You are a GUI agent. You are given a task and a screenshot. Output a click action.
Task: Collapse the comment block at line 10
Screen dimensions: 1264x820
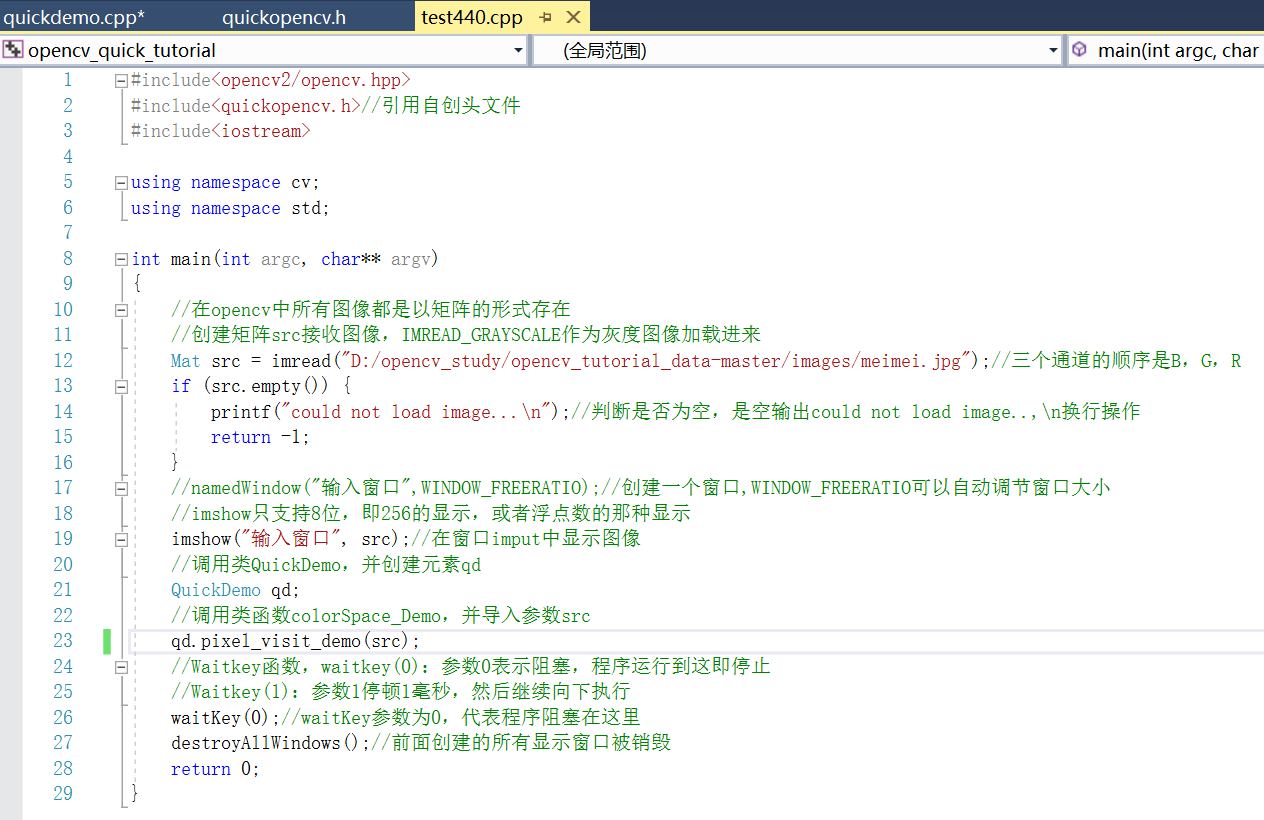(x=121, y=310)
